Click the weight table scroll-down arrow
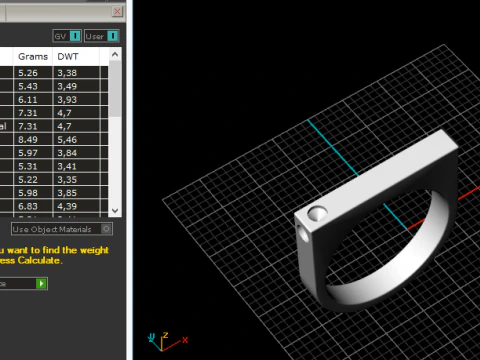480x360 pixels. (115, 211)
